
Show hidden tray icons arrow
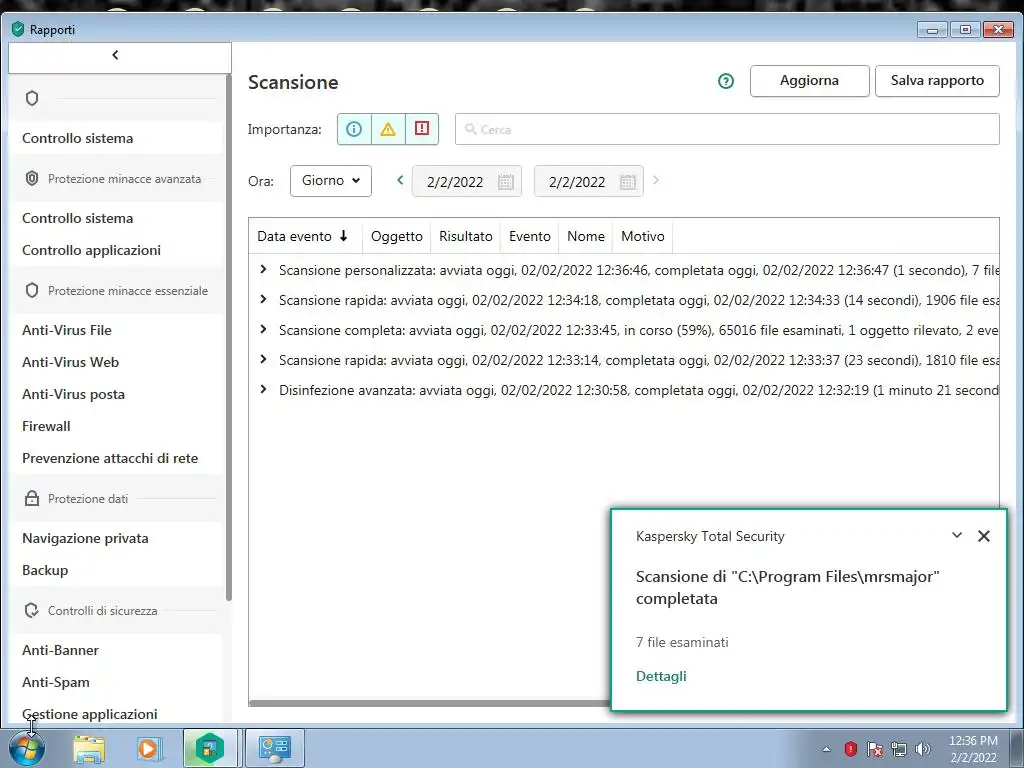[826, 749]
